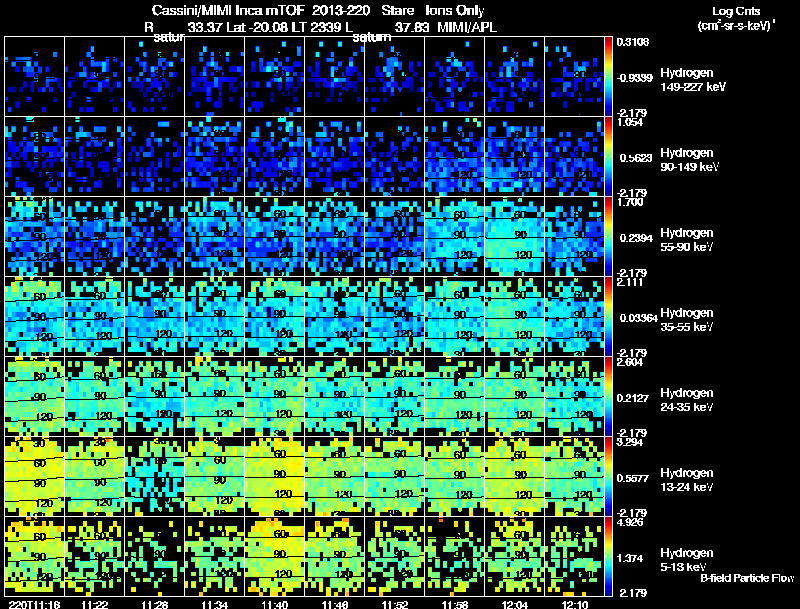800x609 pixels.
Task: Click the Cassini/MIMI Inca mTOF title text
Action: [229, 10]
